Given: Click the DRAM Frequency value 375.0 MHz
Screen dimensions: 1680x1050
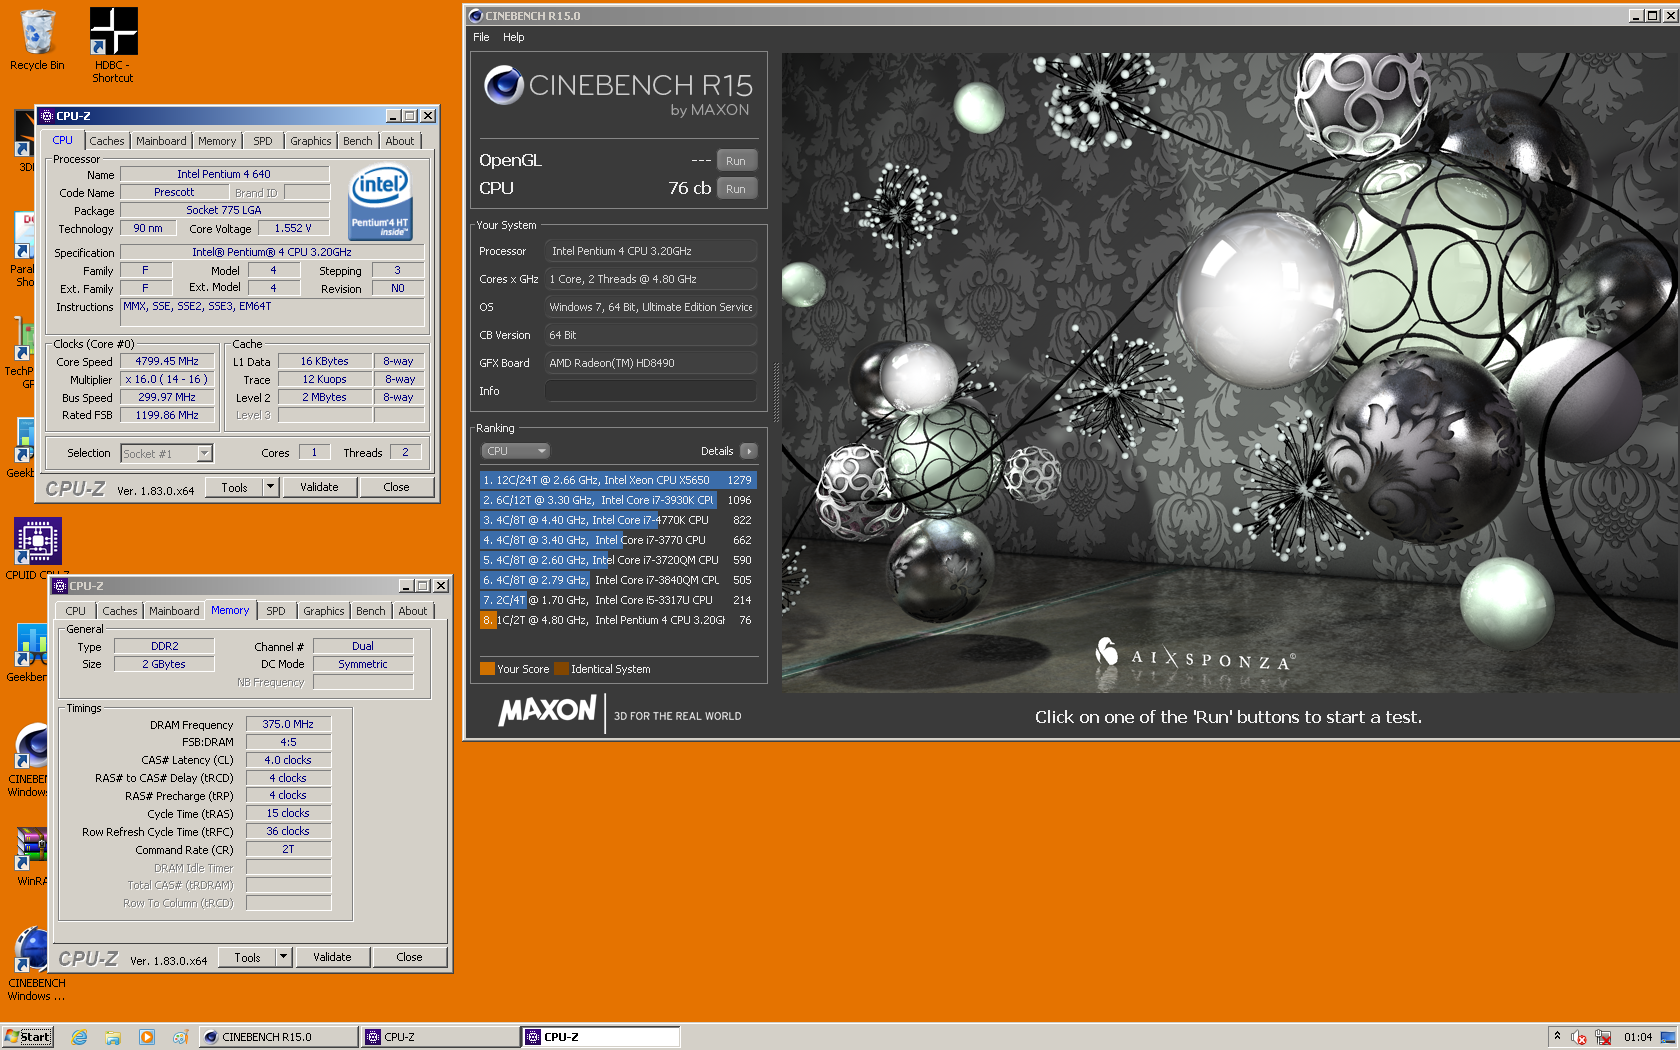Looking at the screenshot, I should pos(288,724).
